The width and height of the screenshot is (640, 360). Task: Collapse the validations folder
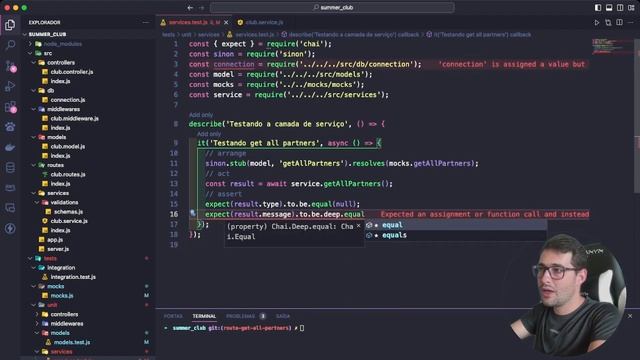pyautogui.click(x=37, y=202)
